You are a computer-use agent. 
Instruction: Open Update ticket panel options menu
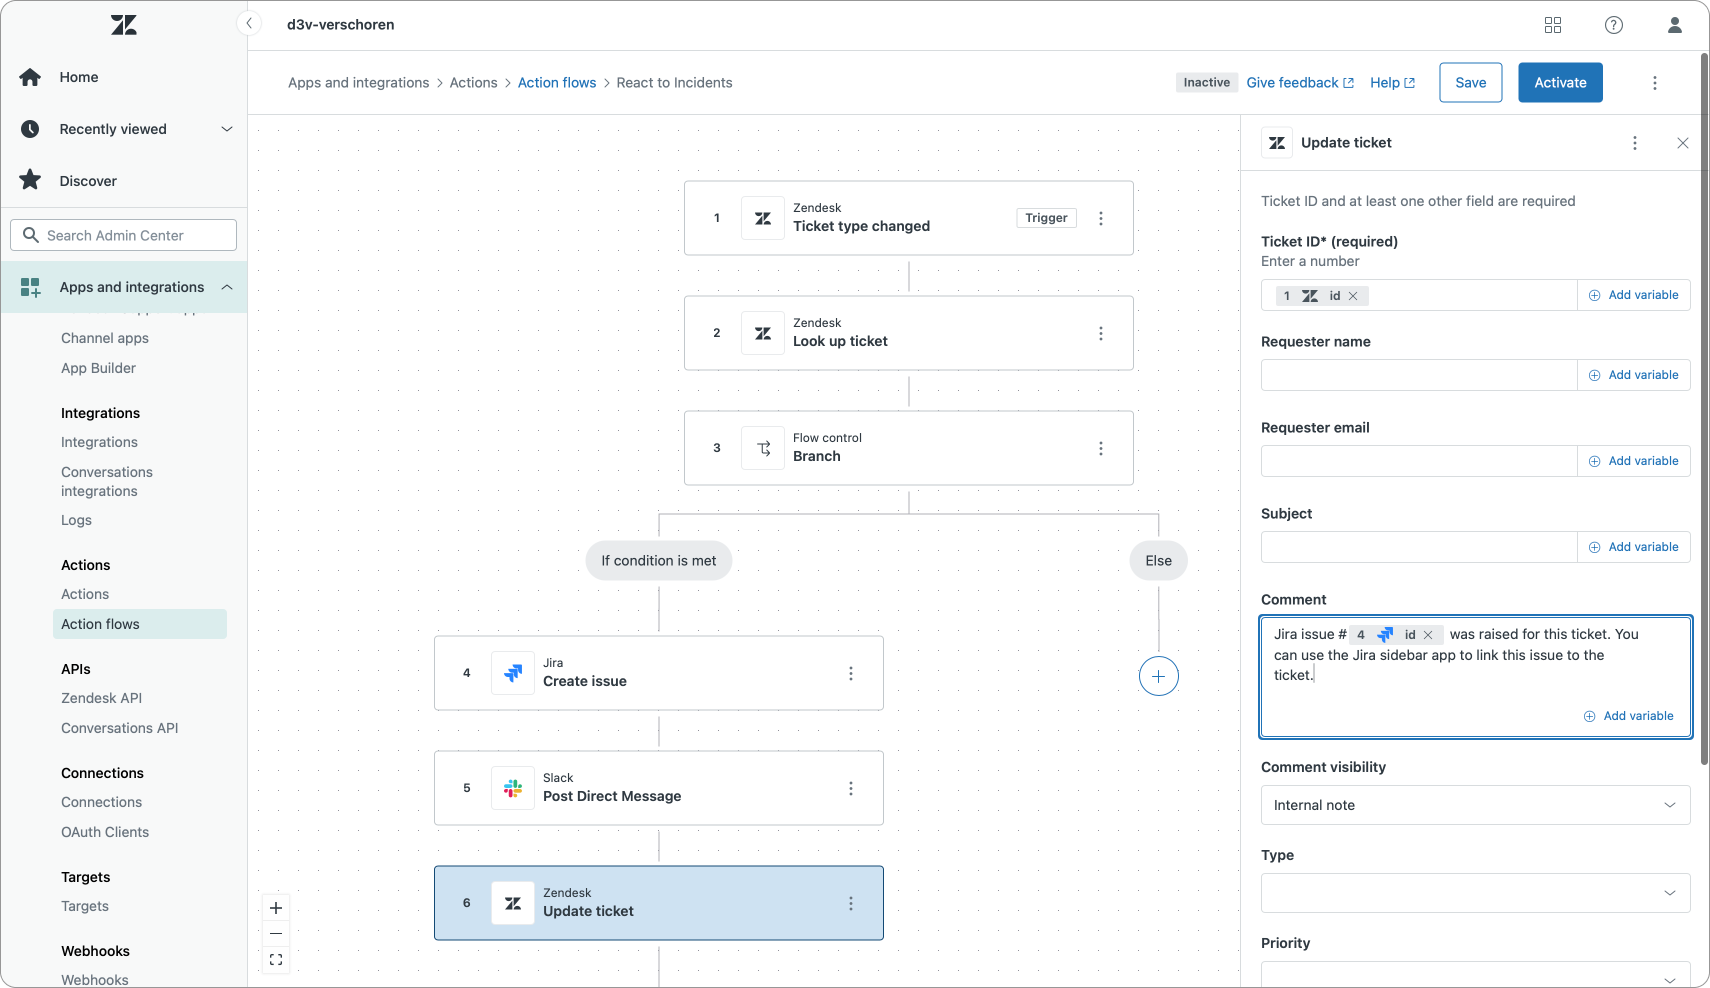click(x=1635, y=143)
